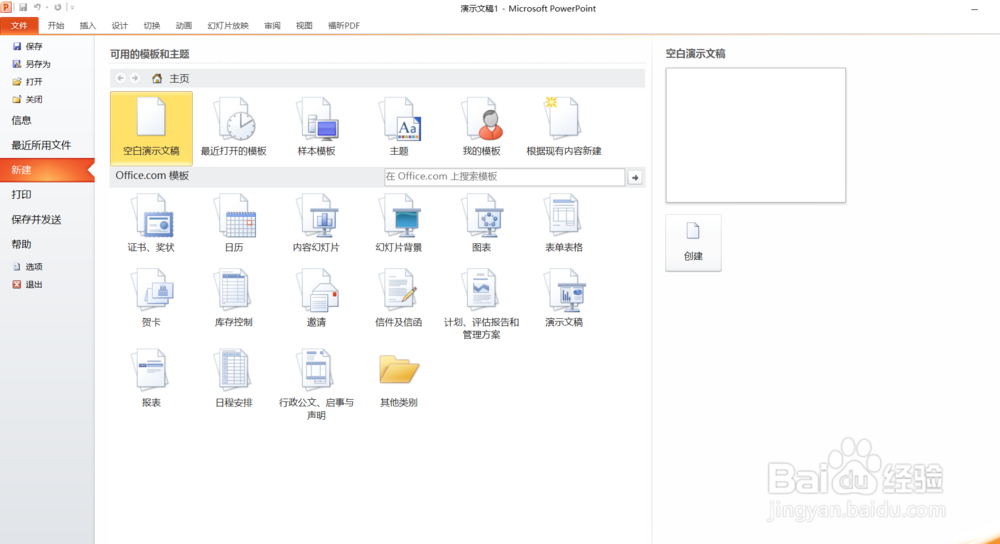
Task: Open the 信件及信函 letters category
Action: (399, 298)
